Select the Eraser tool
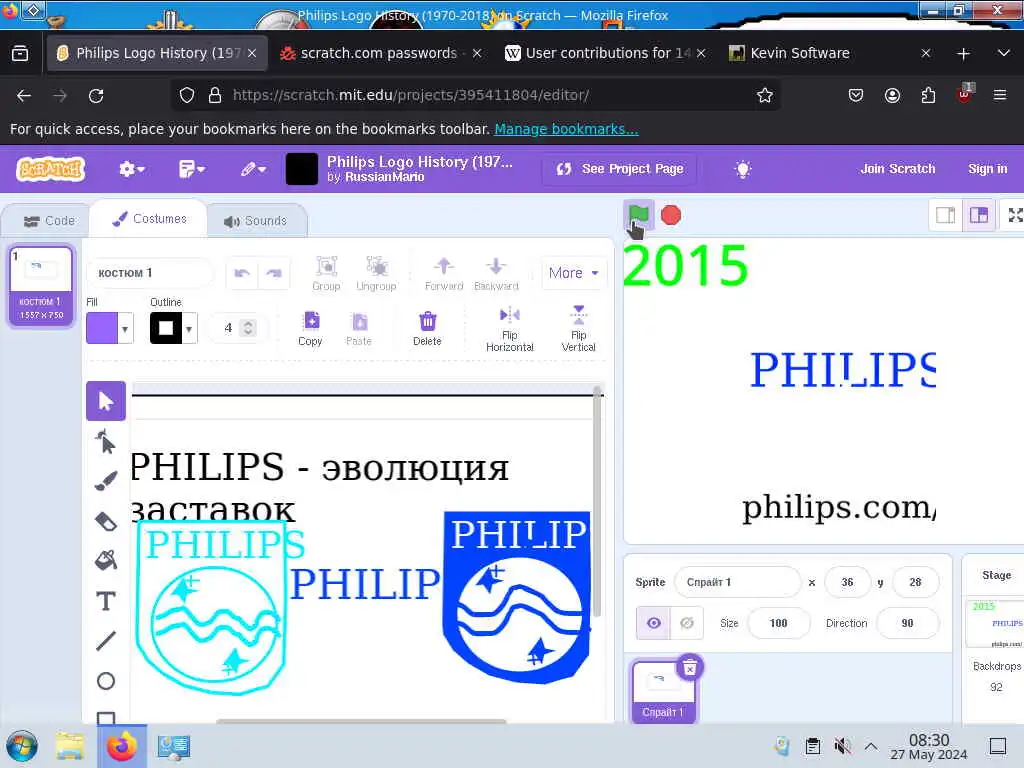This screenshot has width=1024, height=768. tap(106, 521)
